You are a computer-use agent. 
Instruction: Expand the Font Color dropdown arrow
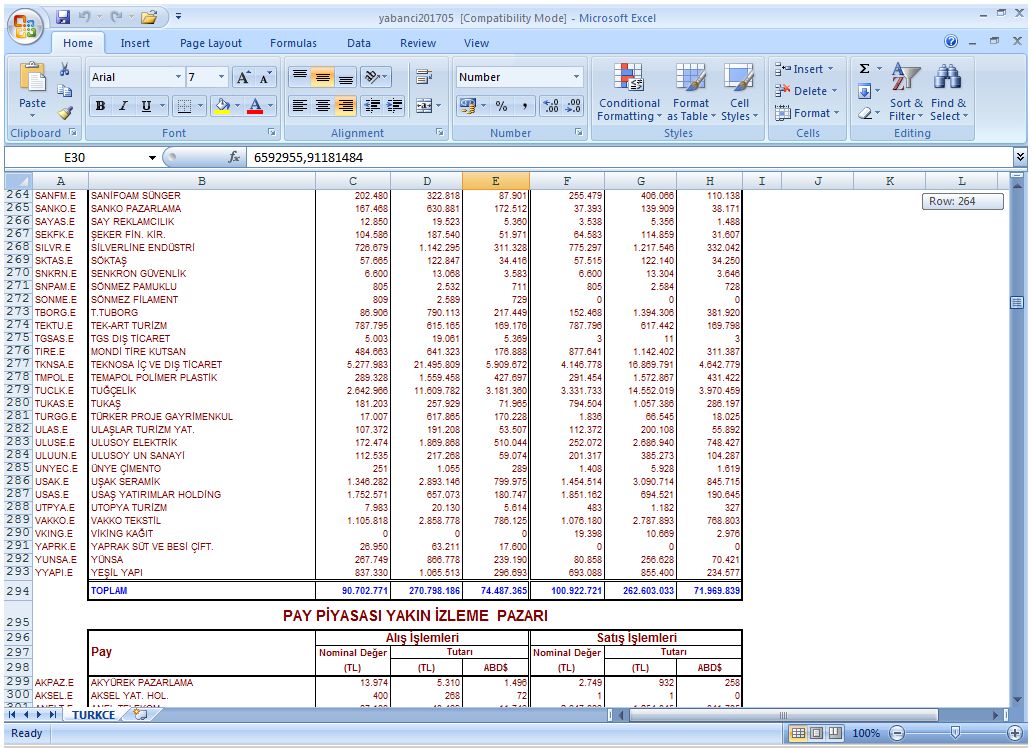point(270,106)
